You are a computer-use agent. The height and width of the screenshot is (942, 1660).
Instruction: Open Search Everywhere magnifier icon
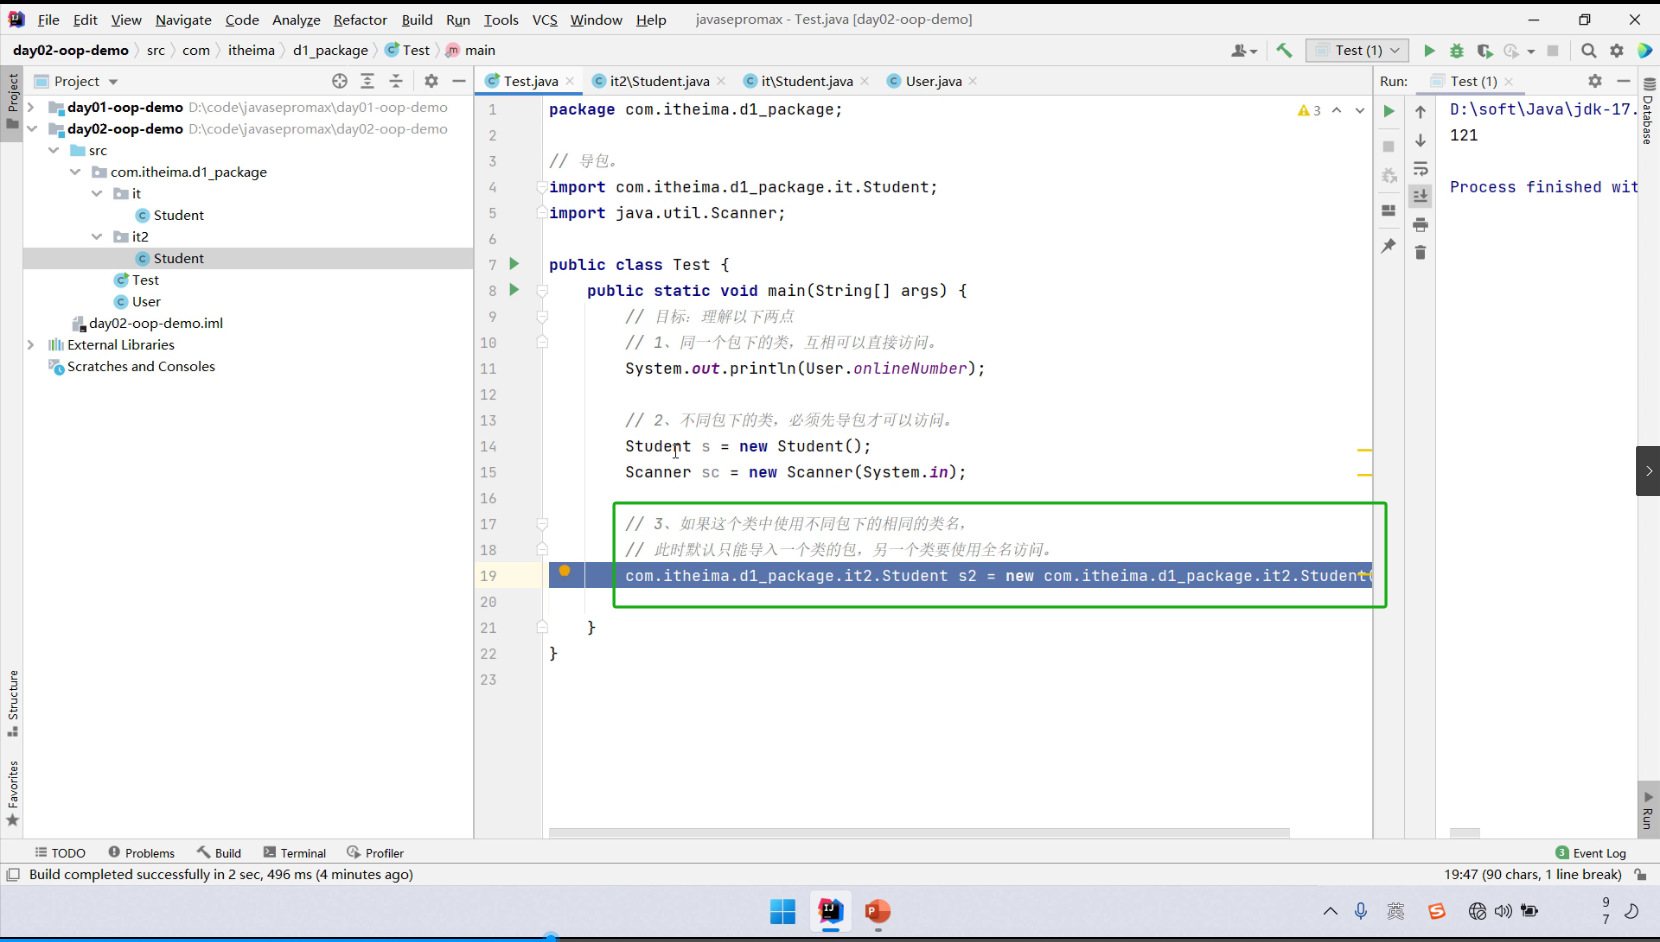[1589, 50]
